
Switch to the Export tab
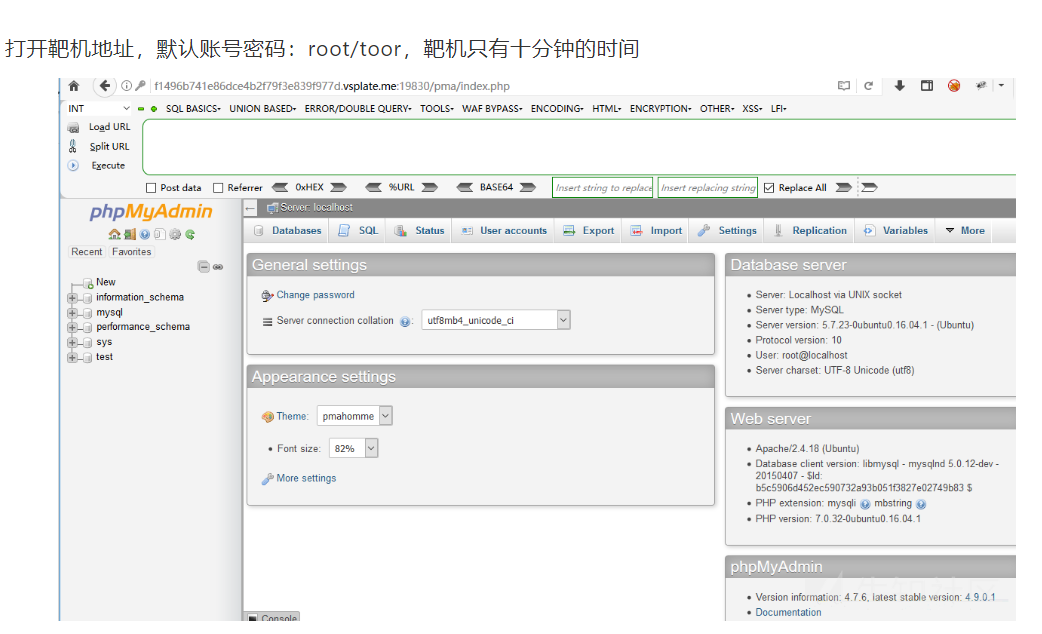(589, 231)
